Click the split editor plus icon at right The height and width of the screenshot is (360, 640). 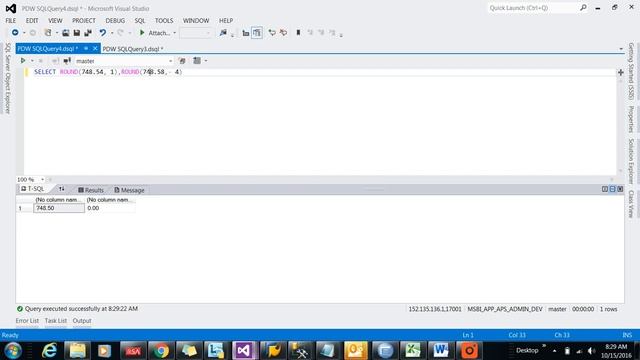(x=620, y=72)
